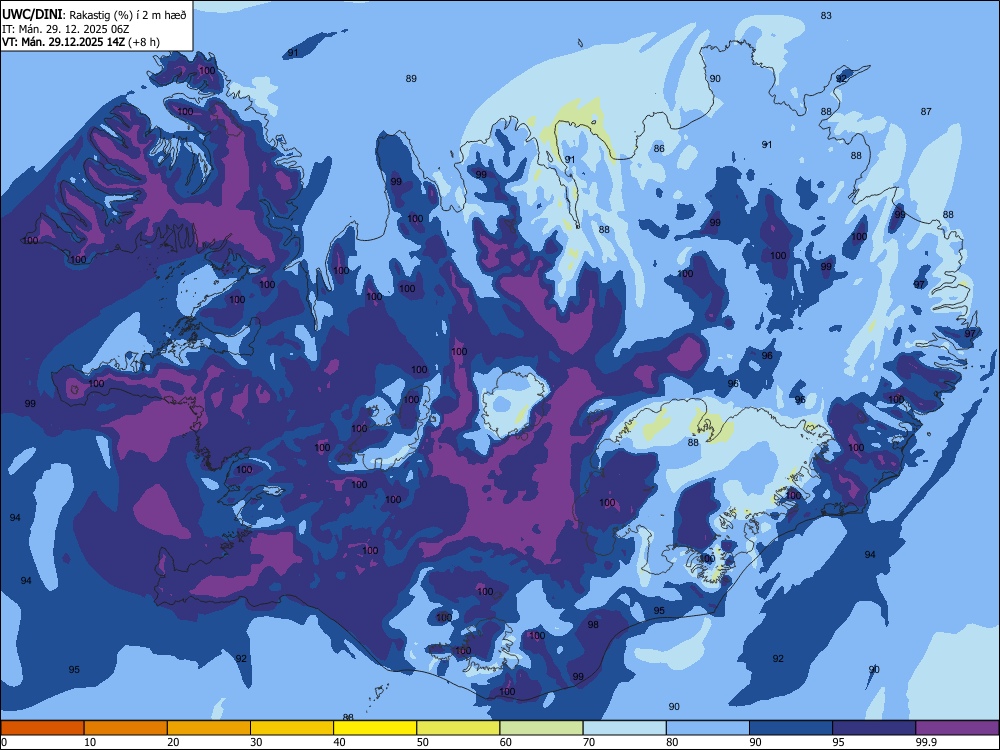Image resolution: width=1000 pixels, height=750 pixels.
Task: Click the bright yellow 40–50 legend swatch
Action: pyautogui.click(x=375, y=728)
